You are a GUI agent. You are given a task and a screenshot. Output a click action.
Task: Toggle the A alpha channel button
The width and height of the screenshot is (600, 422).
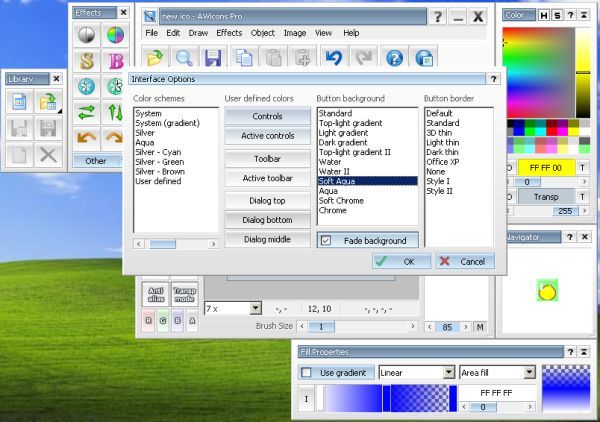click(x=192, y=321)
